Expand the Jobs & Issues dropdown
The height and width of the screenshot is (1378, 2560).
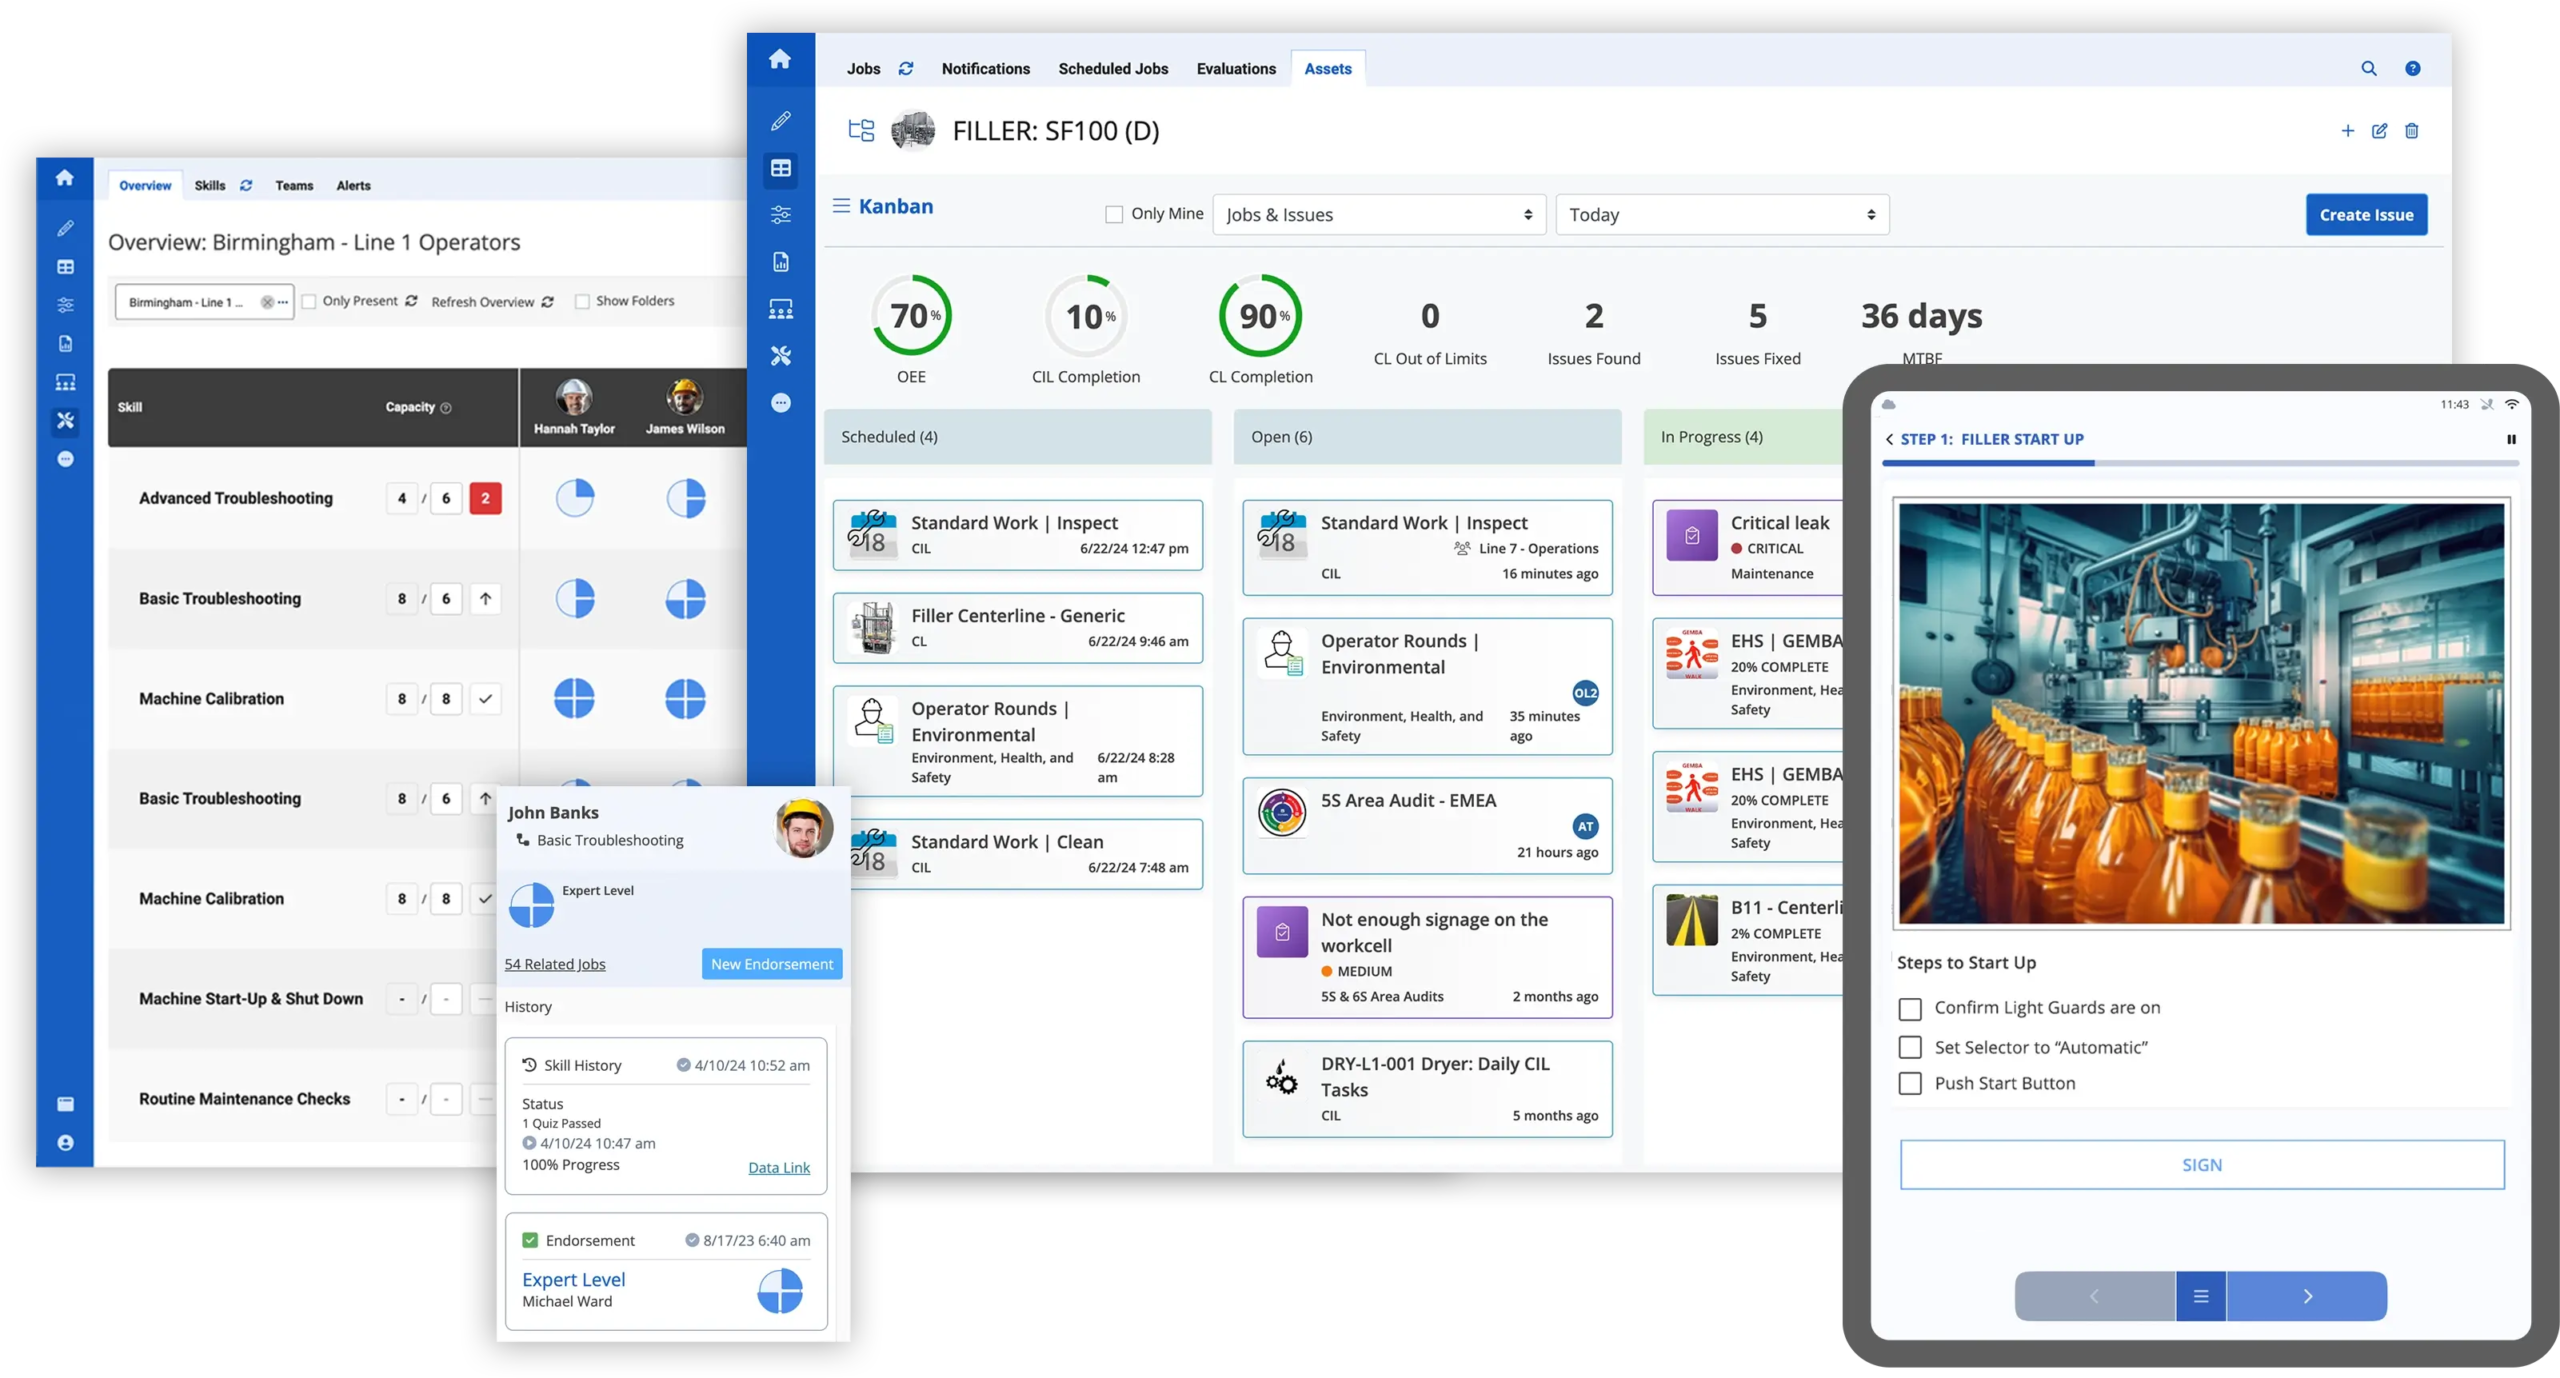1378,214
